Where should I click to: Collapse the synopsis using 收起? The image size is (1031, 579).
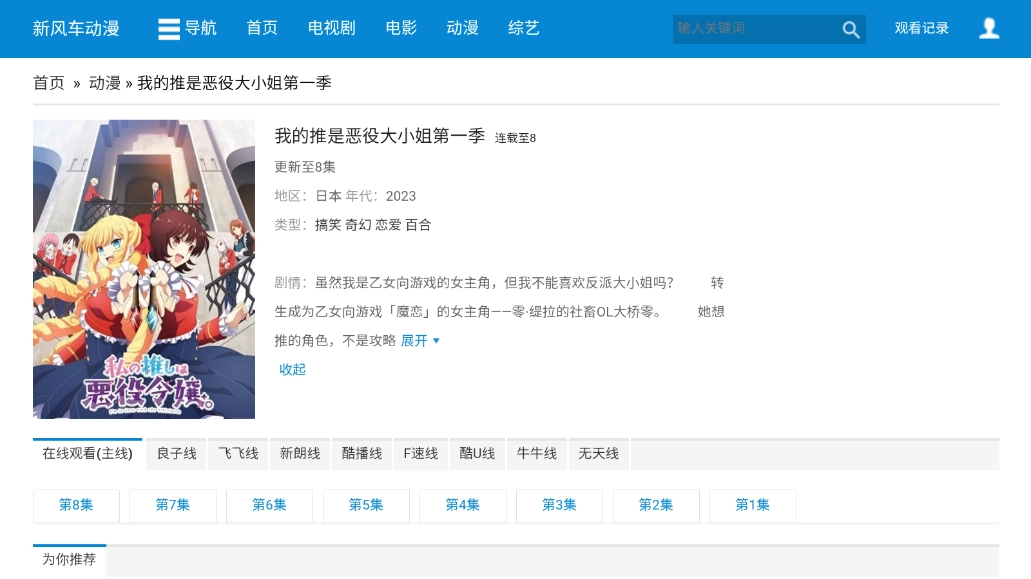point(292,369)
